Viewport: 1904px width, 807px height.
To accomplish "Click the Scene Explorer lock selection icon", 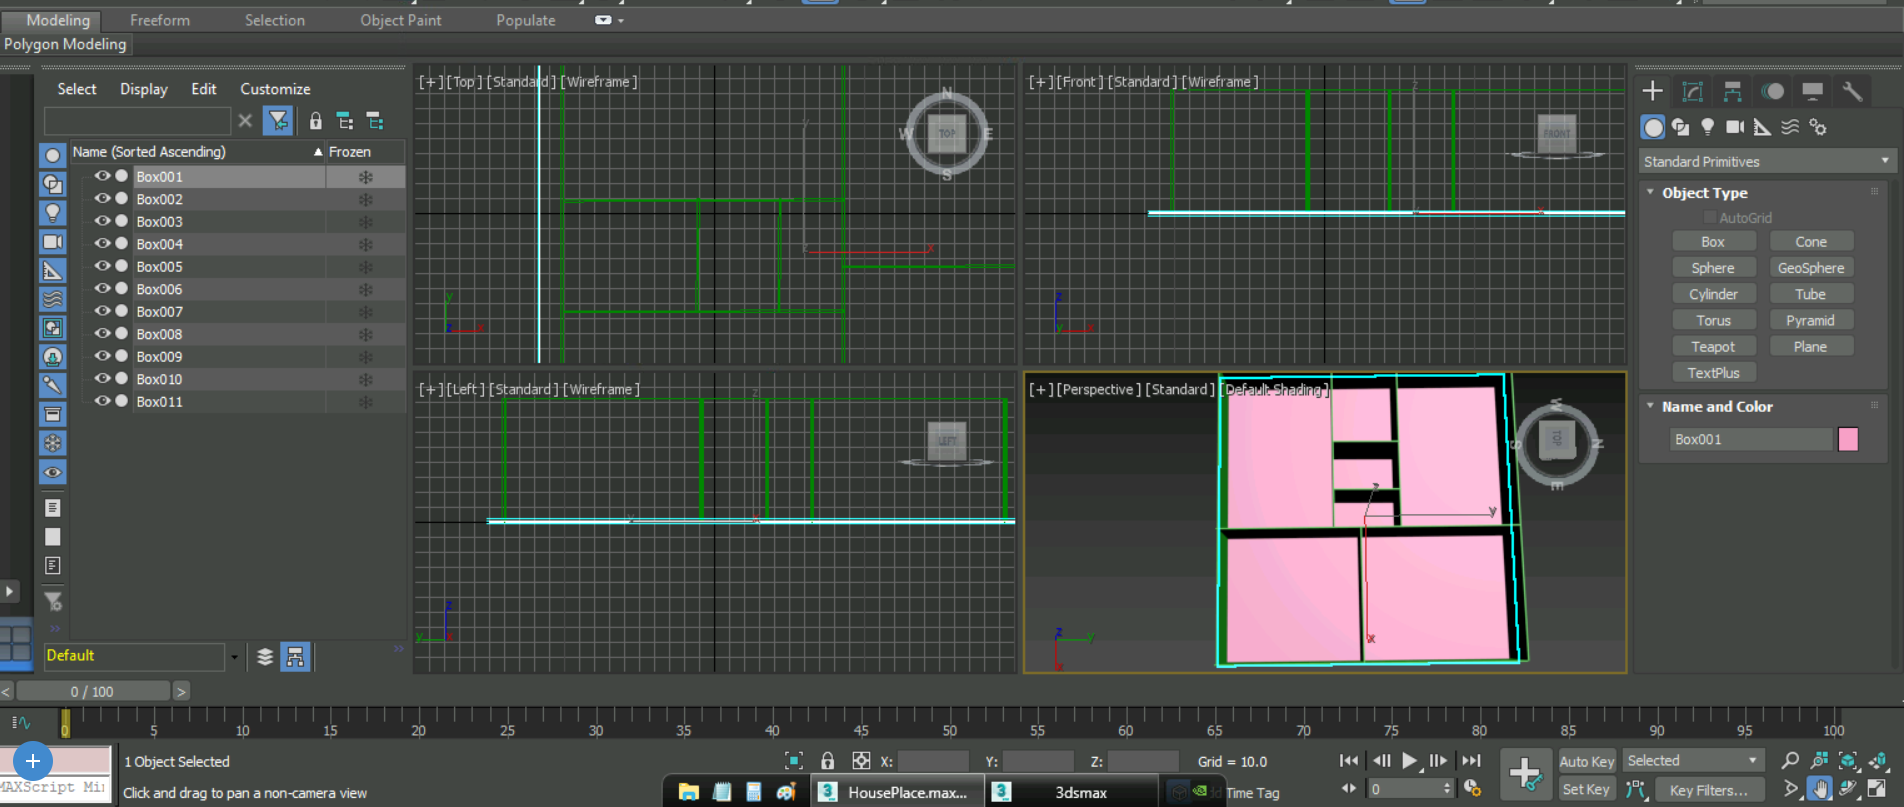I will [316, 121].
